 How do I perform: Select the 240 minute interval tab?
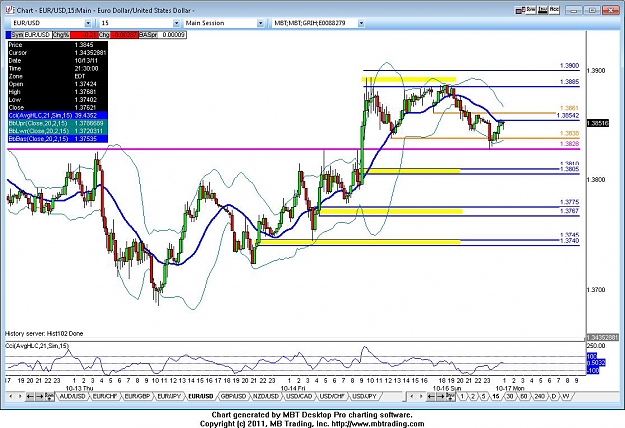539,397
